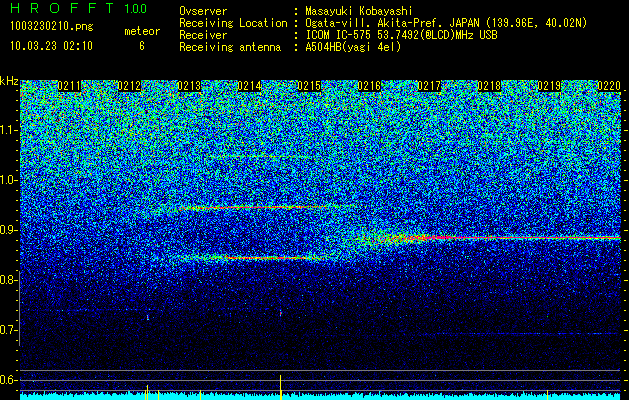Click the 'Receiving Location' label
The image size is (629, 400).
pos(233,23)
